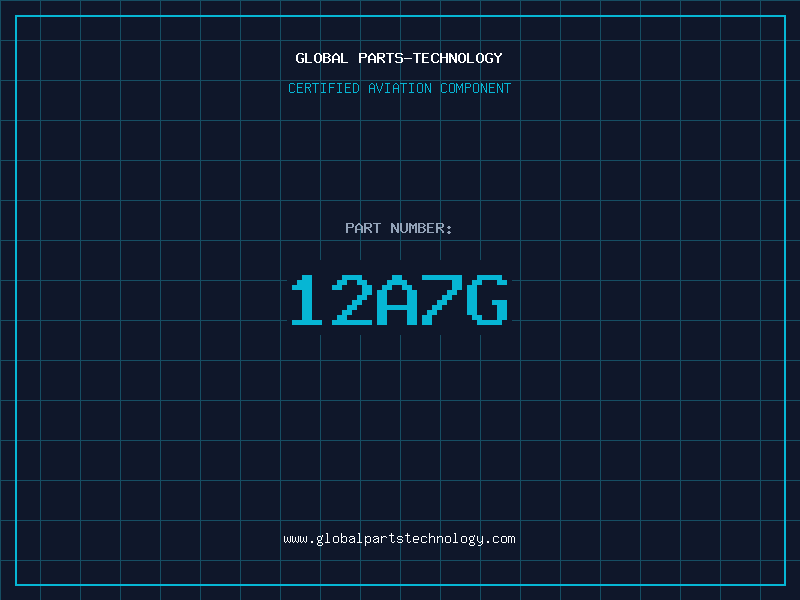Viewport: 800px width, 600px height.
Task: Select the part number 12A7G
Action: coord(399,299)
